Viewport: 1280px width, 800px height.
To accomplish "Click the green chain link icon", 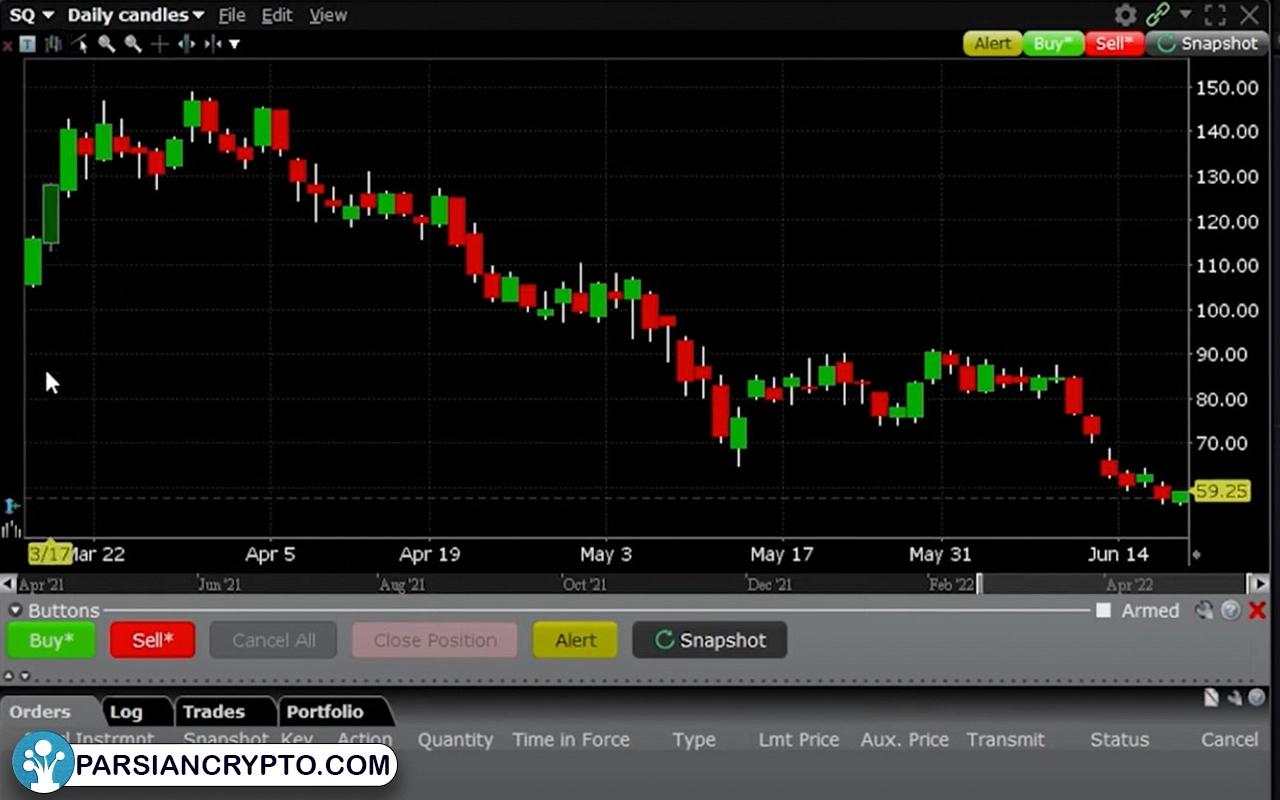I will 1158,15.
